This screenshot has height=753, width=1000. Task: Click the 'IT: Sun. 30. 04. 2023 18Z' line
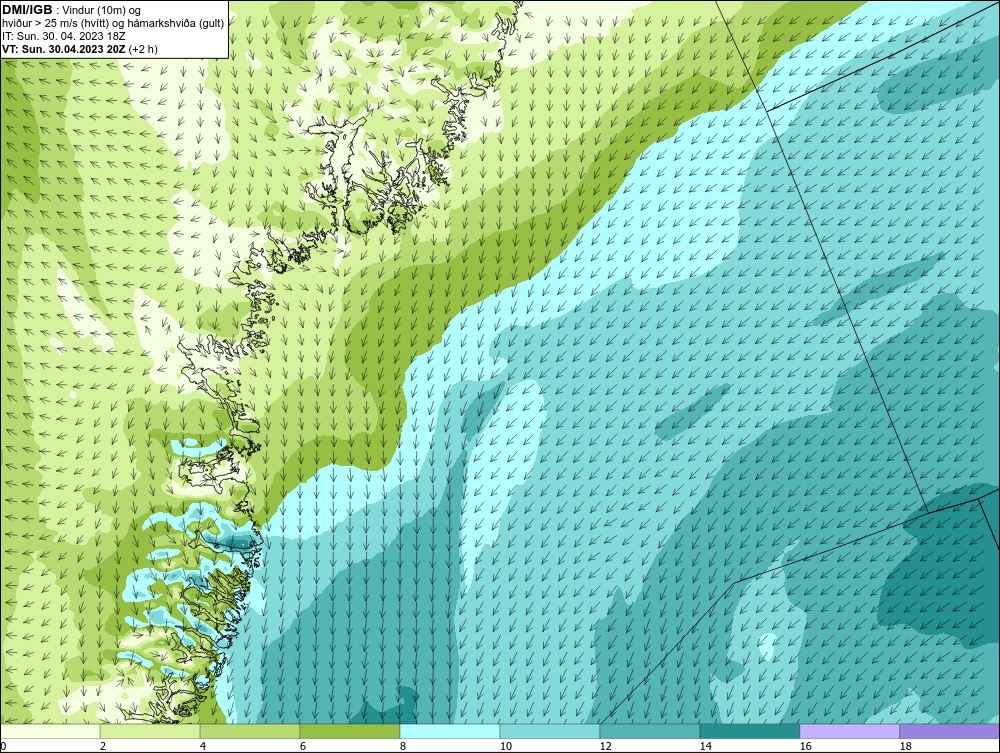pos(64,36)
